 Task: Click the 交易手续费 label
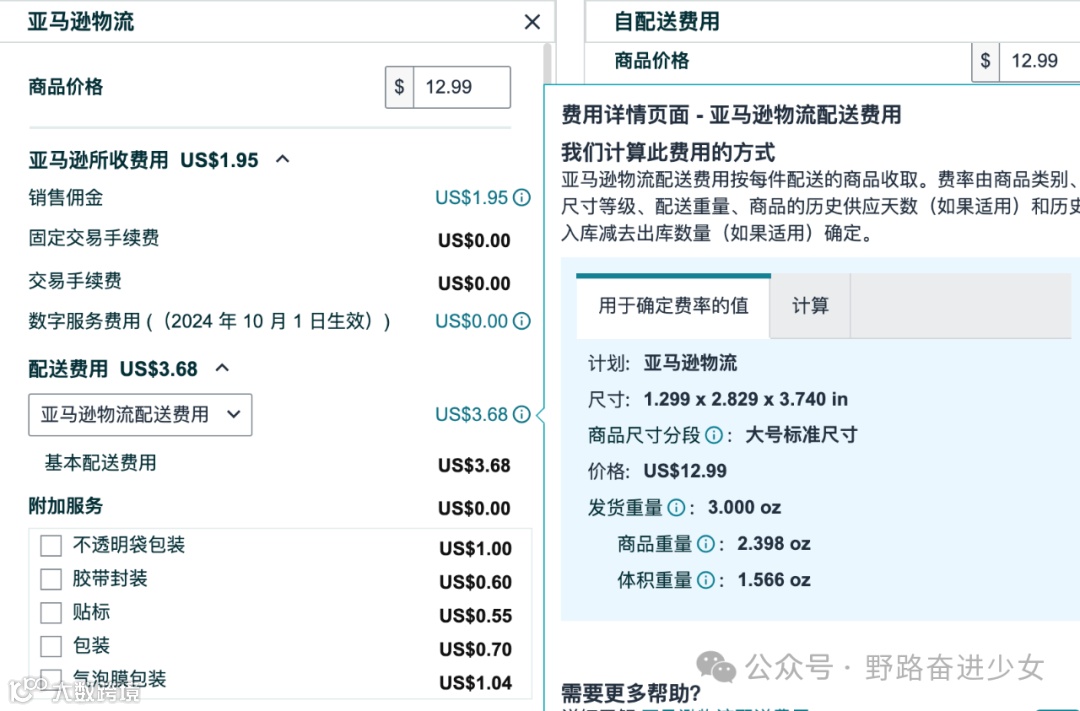click(x=75, y=280)
